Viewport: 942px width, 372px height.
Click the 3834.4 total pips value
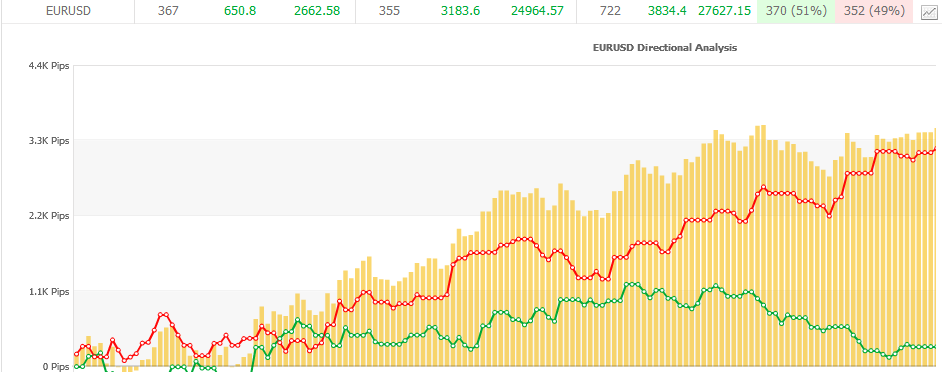point(667,11)
